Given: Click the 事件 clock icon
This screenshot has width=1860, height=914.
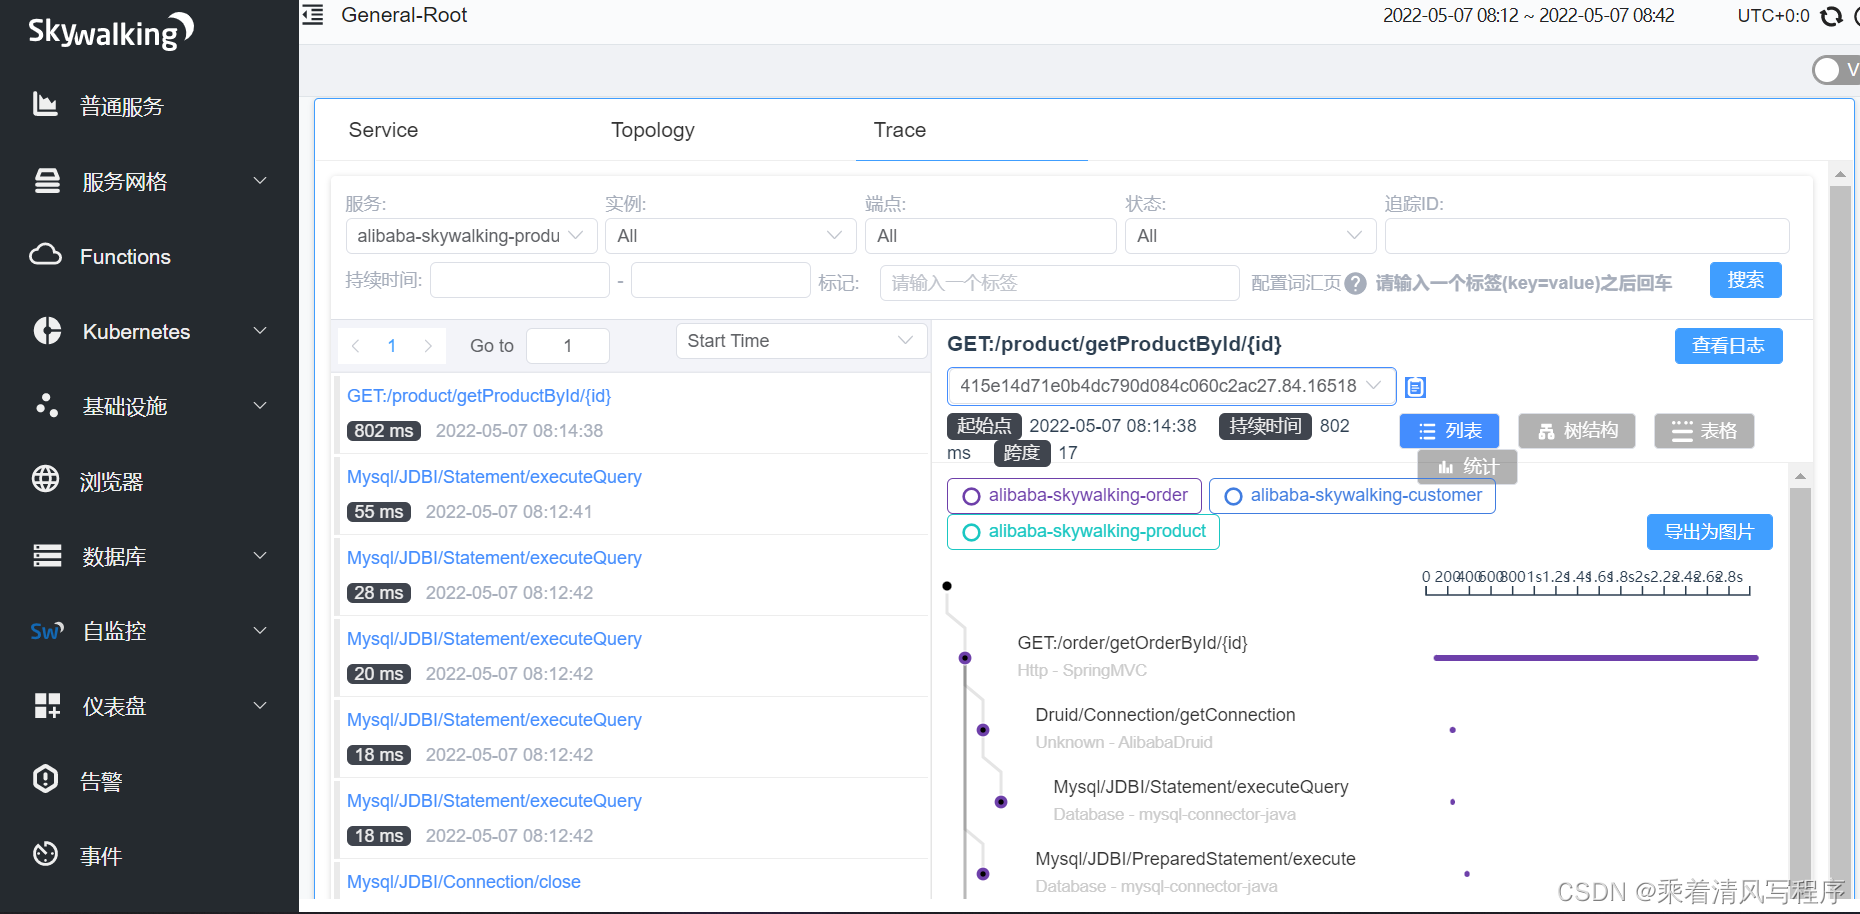Looking at the screenshot, I should pos(46,854).
